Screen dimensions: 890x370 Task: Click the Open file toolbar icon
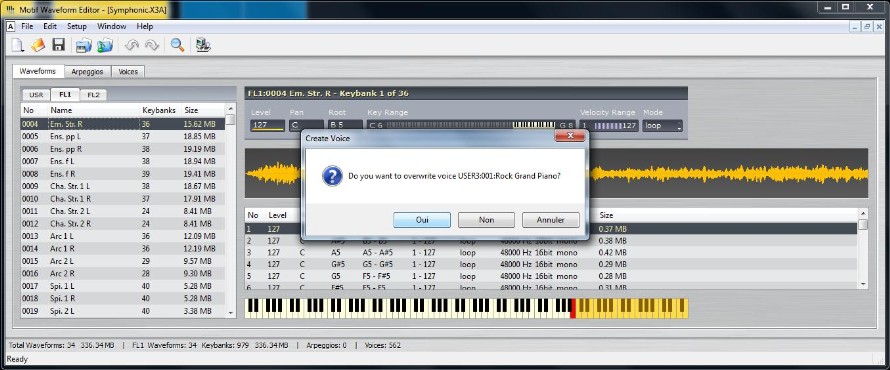[37, 45]
